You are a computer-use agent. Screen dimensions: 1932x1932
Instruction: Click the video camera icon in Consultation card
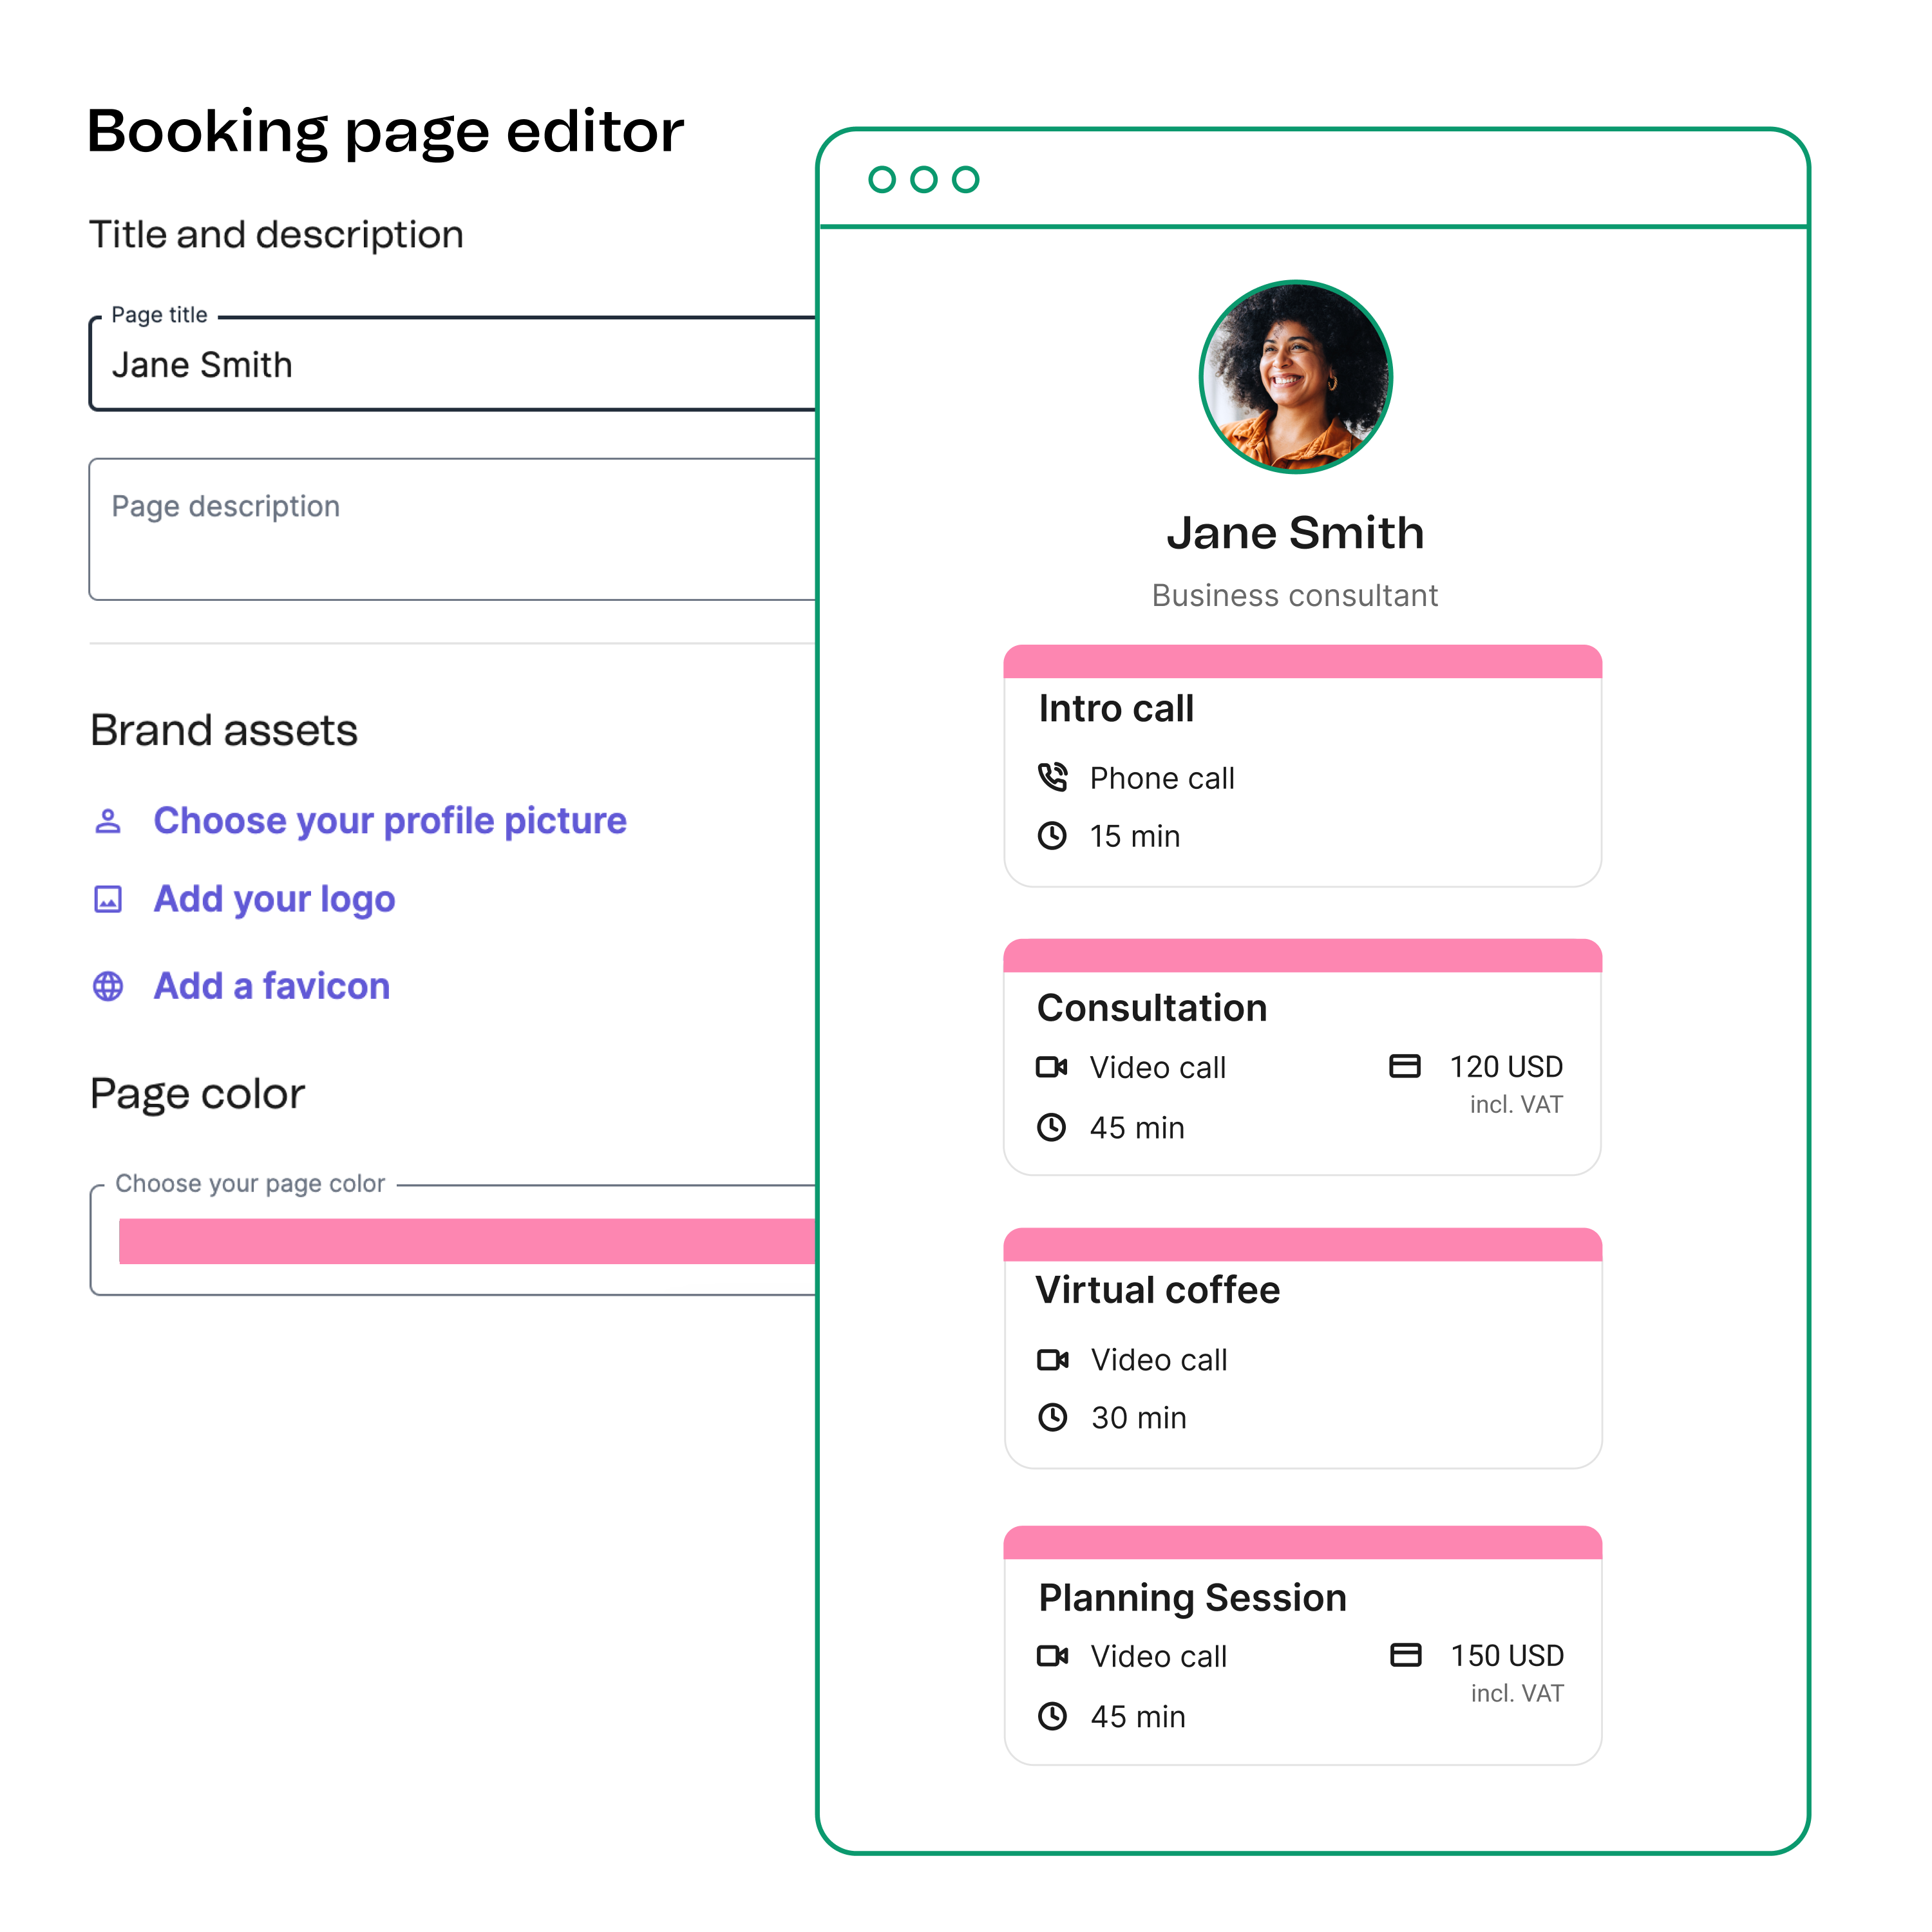[1052, 1067]
